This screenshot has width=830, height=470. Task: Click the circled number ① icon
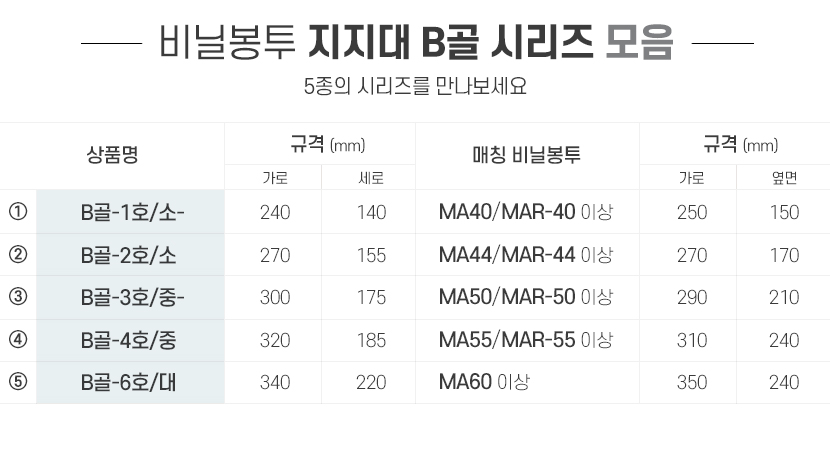coord(18,212)
